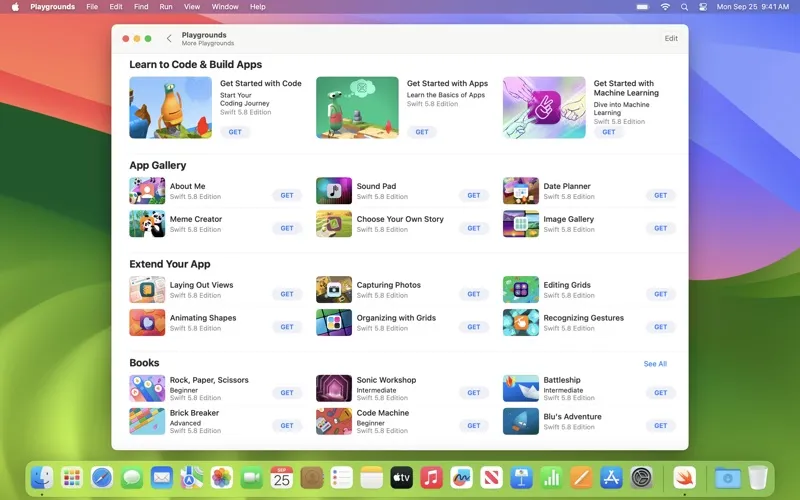Open the Blu's Adventure book icon
The height and width of the screenshot is (500, 800).
(x=520, y=421)
